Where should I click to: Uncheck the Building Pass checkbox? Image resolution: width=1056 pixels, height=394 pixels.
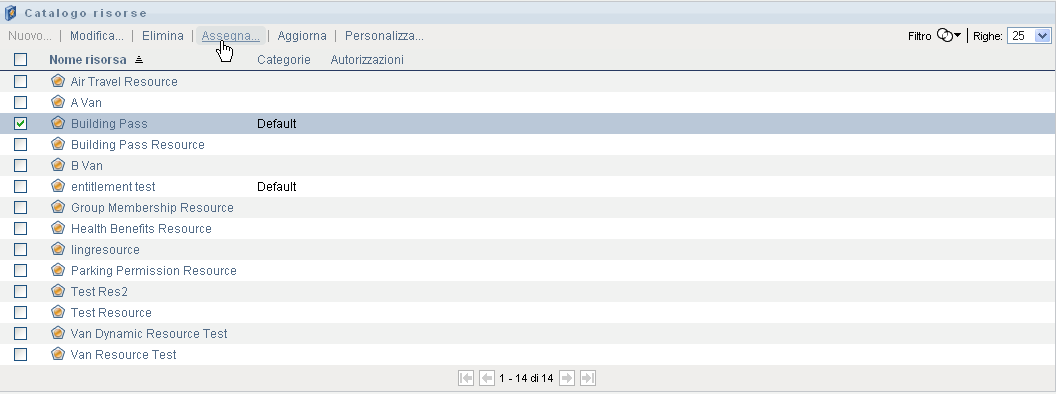tap(21, 123)
